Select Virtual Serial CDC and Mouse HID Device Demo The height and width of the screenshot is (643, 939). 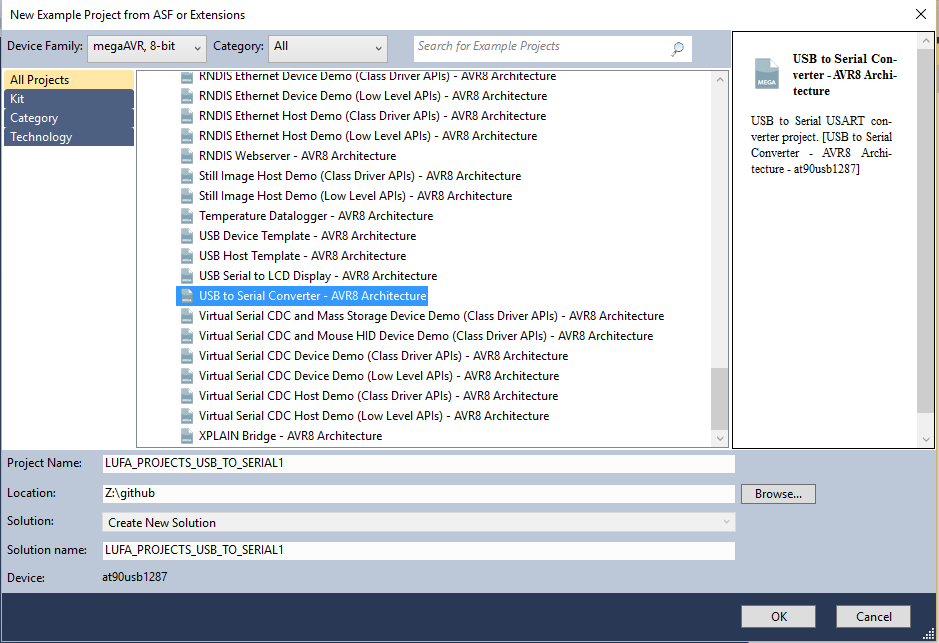click(x=426, y=336)
